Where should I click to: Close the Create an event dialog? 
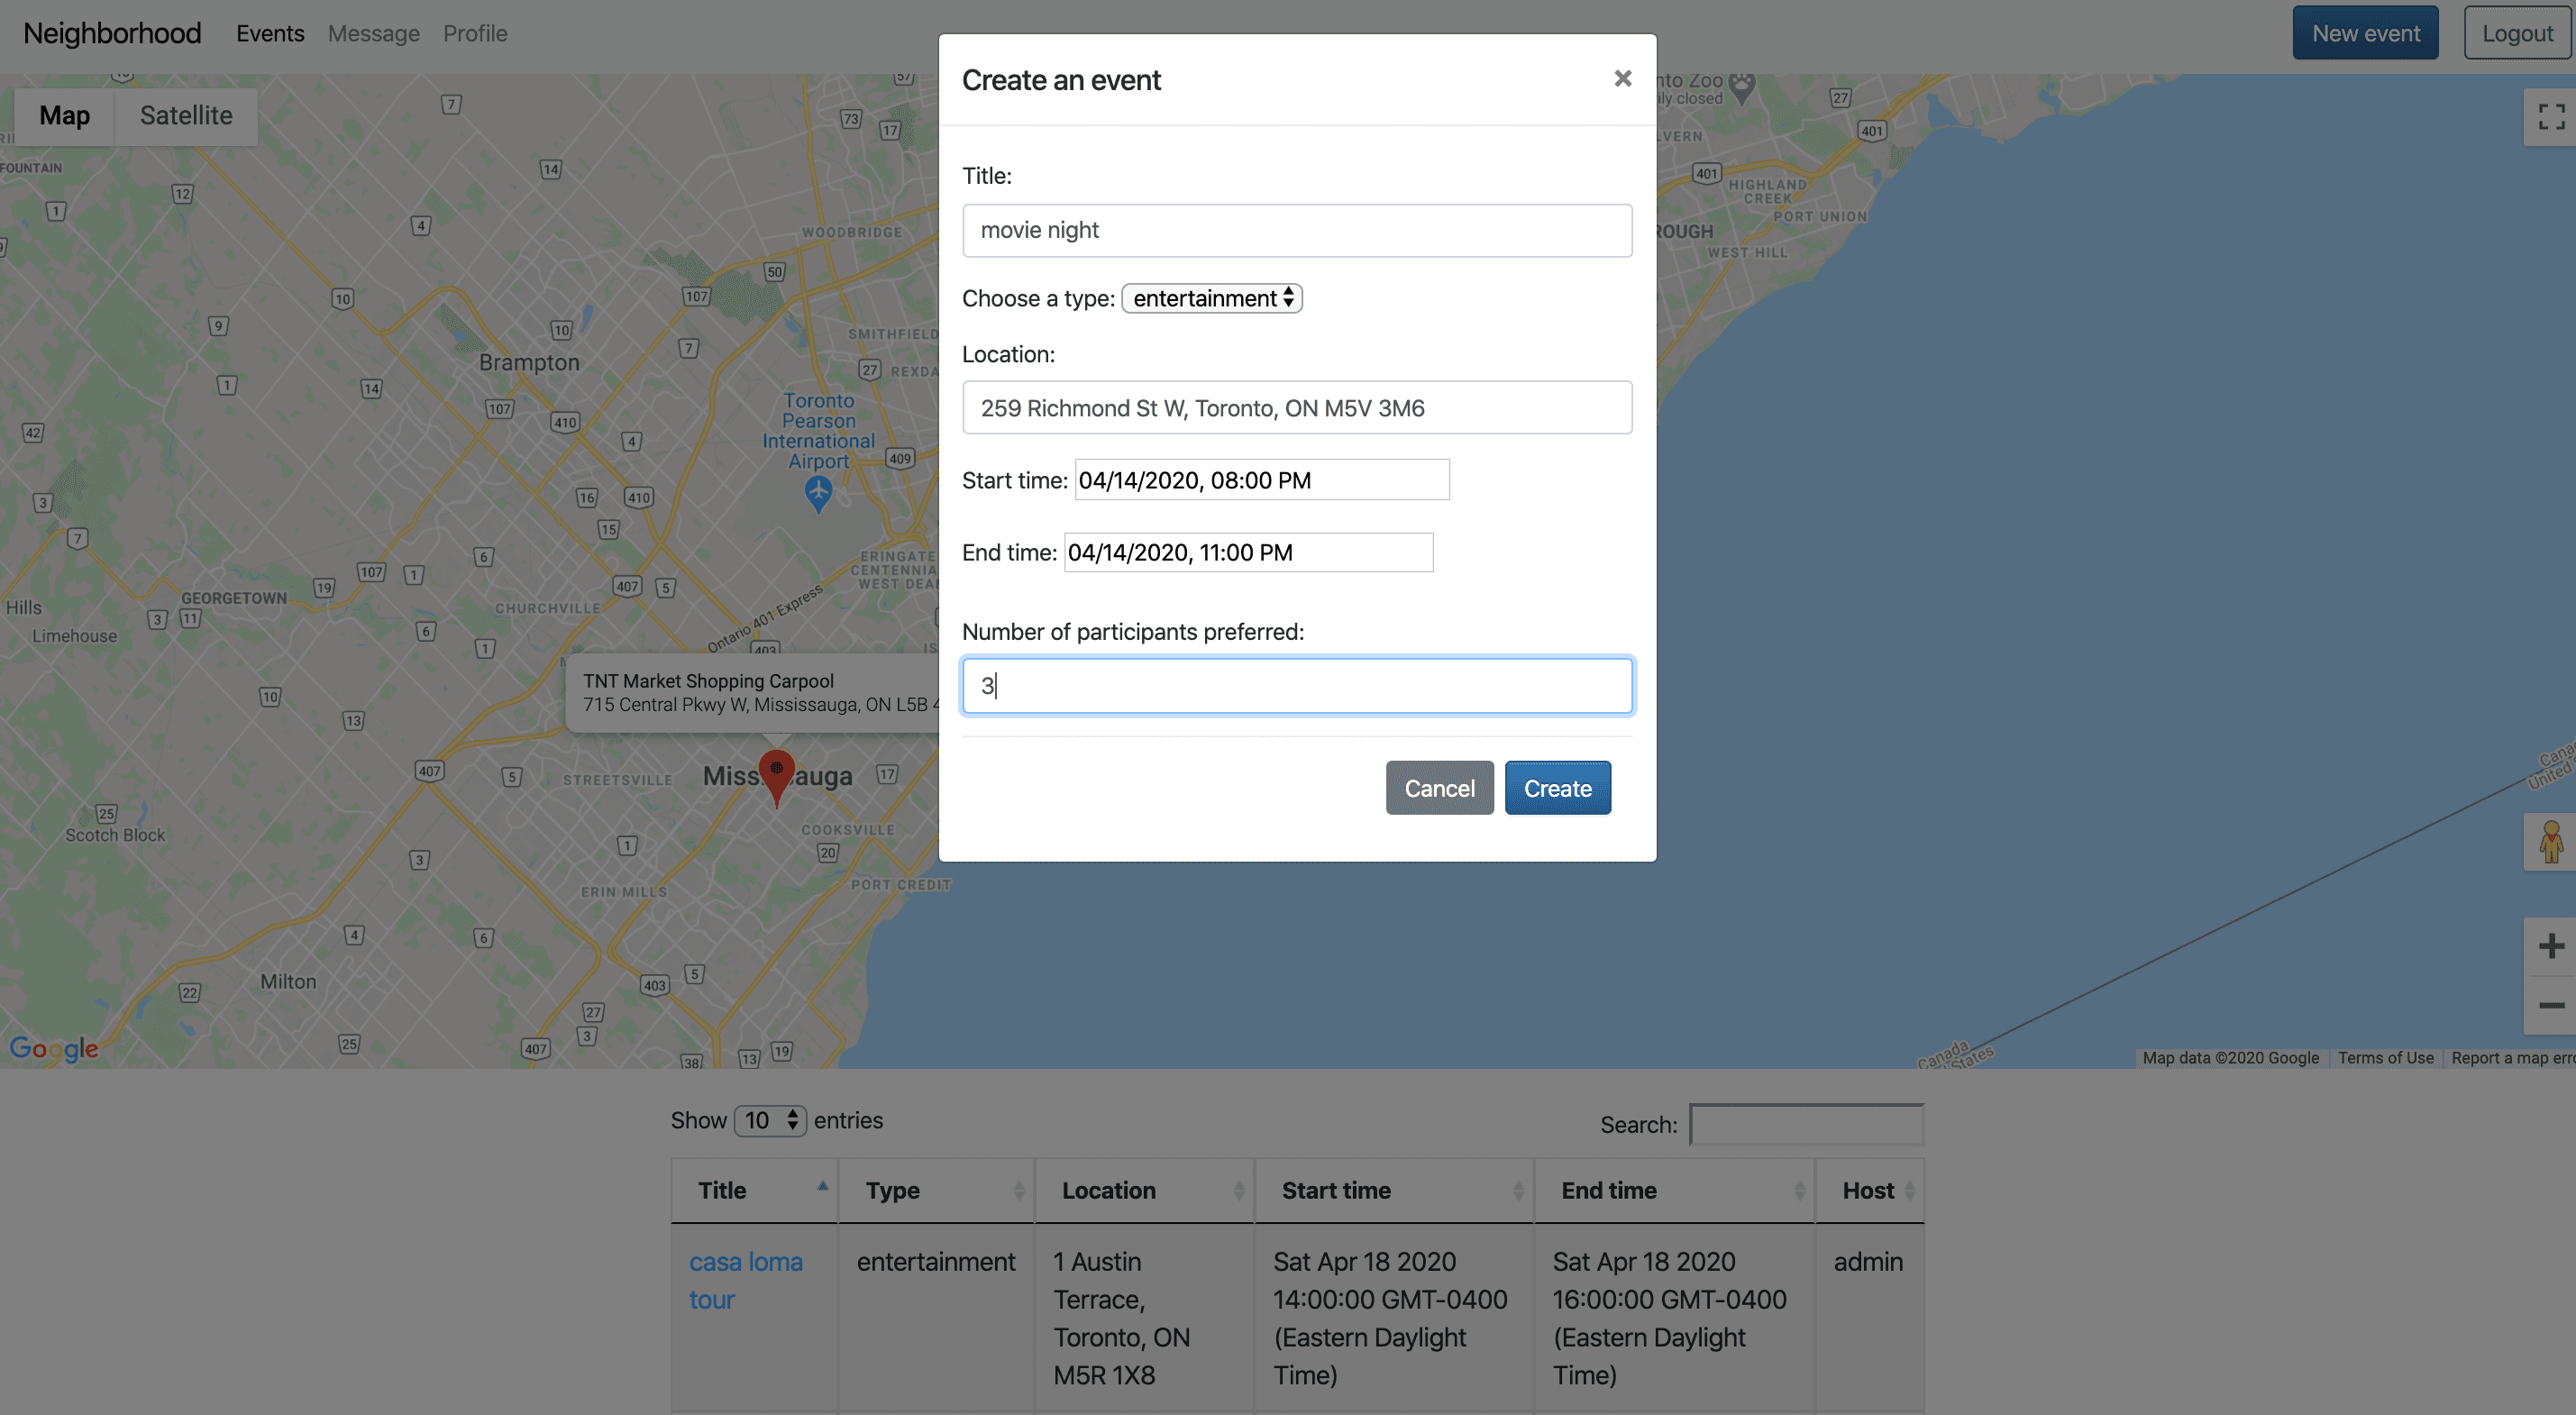[1622, 78]
